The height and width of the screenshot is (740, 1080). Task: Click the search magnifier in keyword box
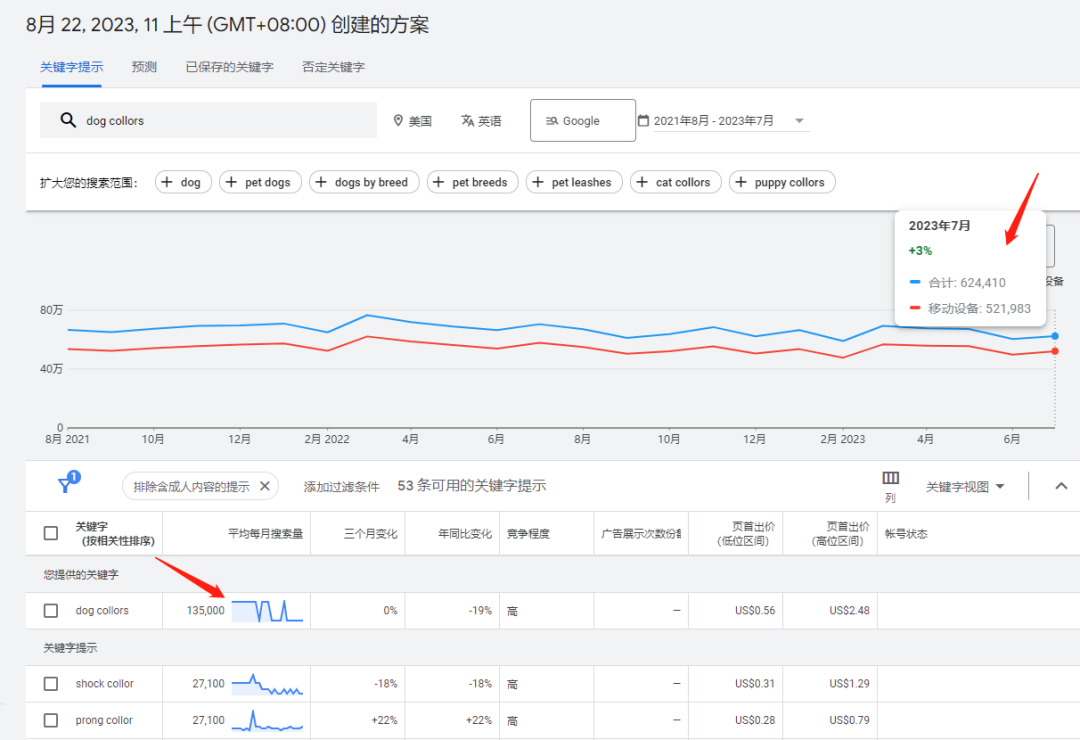tap(68, 120)
